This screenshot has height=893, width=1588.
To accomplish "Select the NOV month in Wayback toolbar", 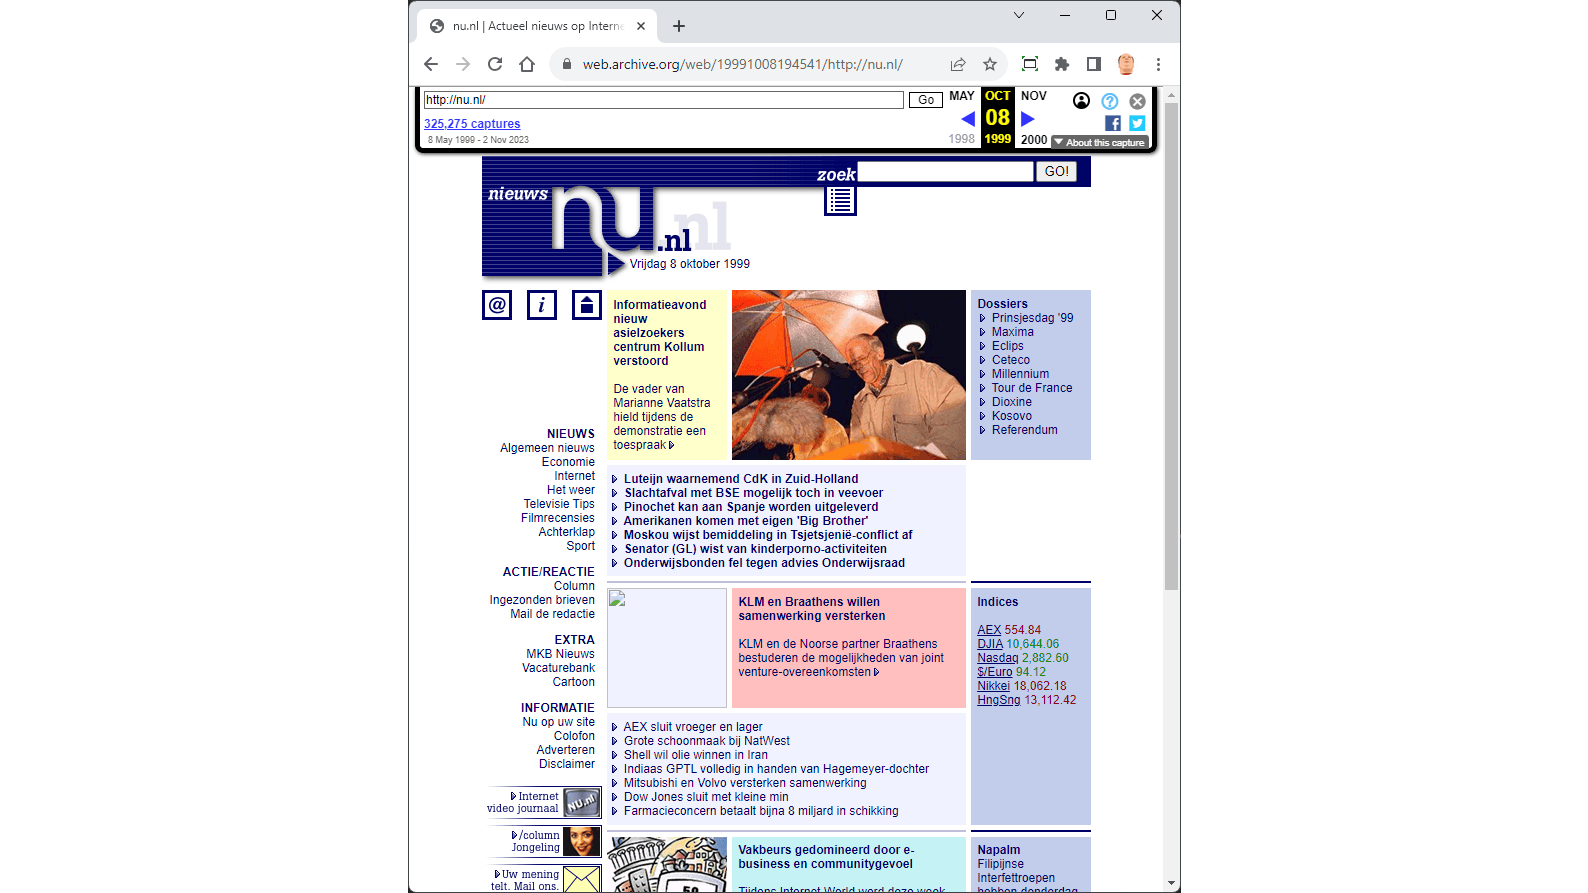I will (1034, 96).
